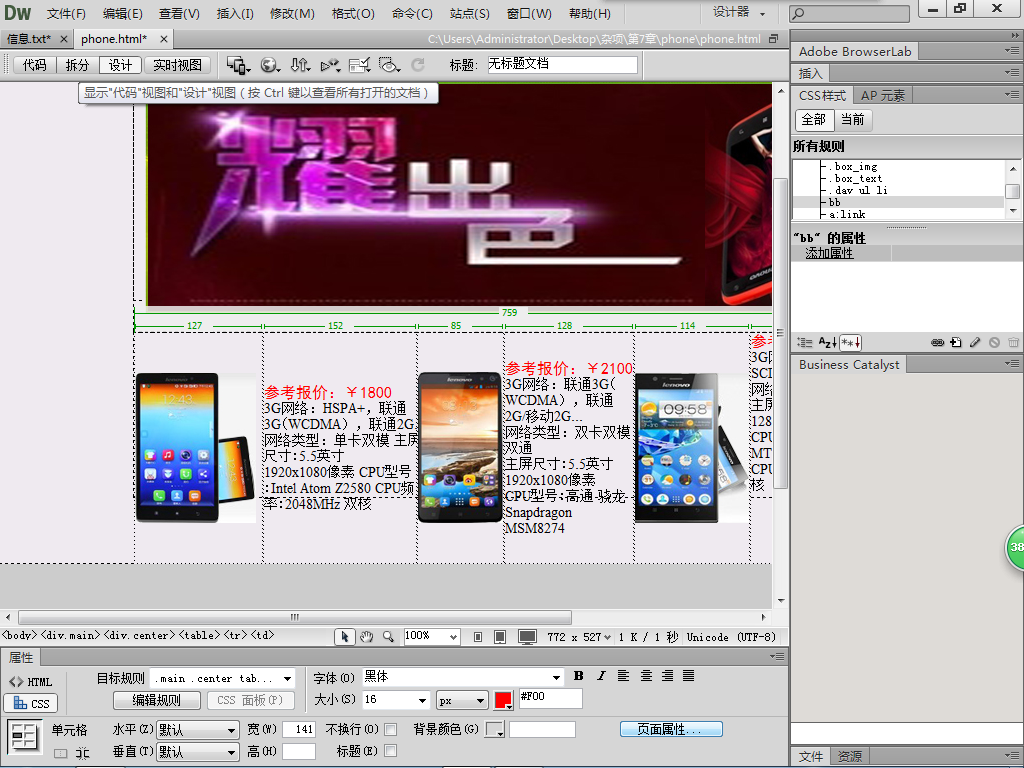The height and width of the screenshot is (768, 1024).
Task: Switch to 实时视图 live view
Action: point(177,65)
